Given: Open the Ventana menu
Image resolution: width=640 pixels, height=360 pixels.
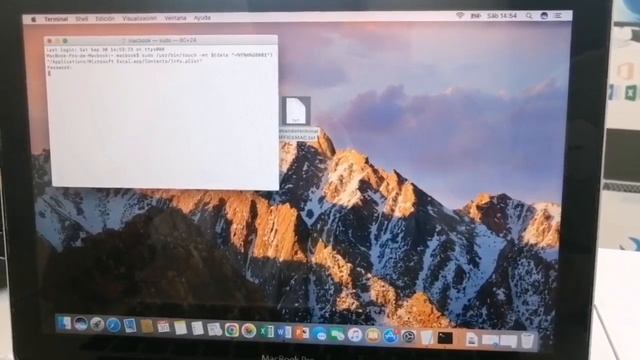Looking at the screenshot, I should point(176,18).
